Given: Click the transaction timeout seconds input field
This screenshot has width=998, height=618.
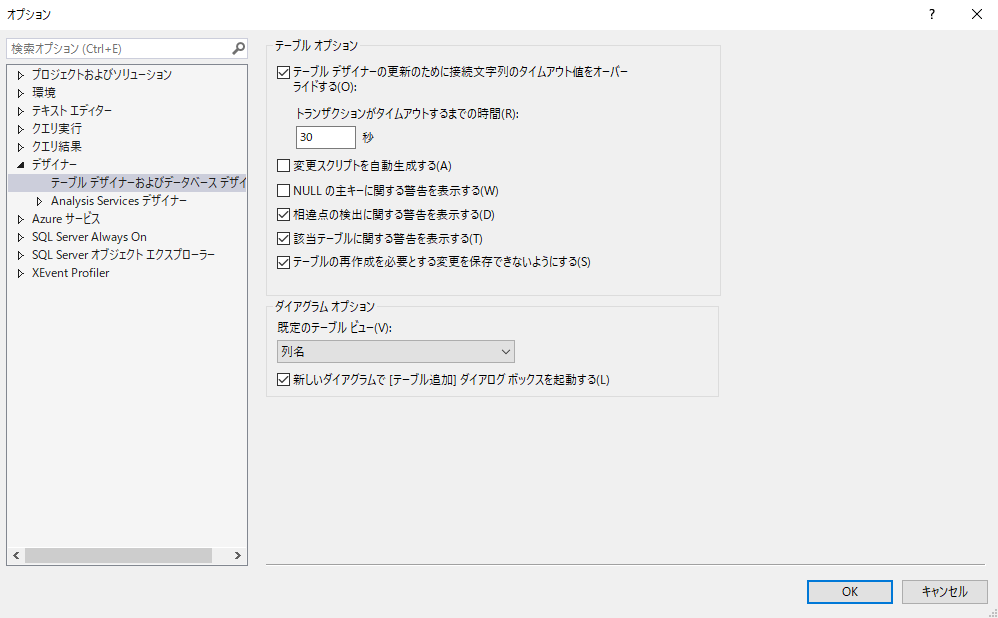Looking at the screenshot, I should pos(325,137).
